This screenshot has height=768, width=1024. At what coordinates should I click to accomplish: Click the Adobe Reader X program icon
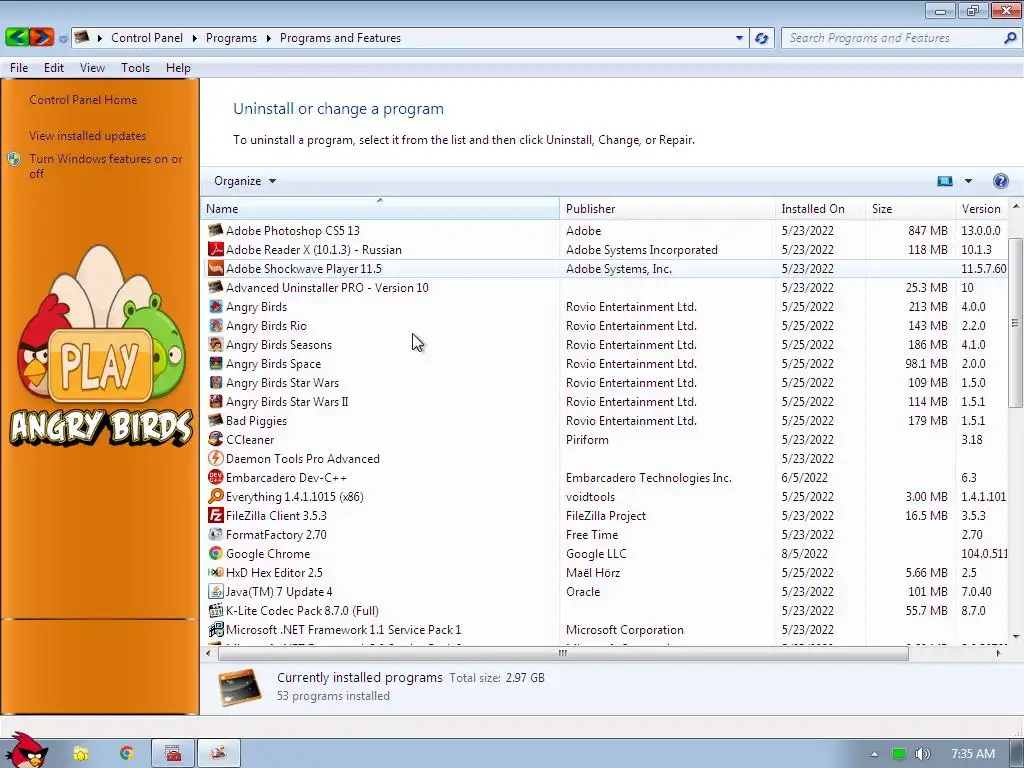[216, 249]
